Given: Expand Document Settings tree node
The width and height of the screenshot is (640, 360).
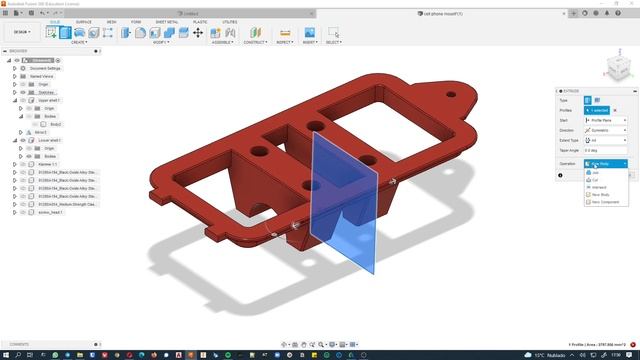Looking at the screenshot, I should pos(15,68).
